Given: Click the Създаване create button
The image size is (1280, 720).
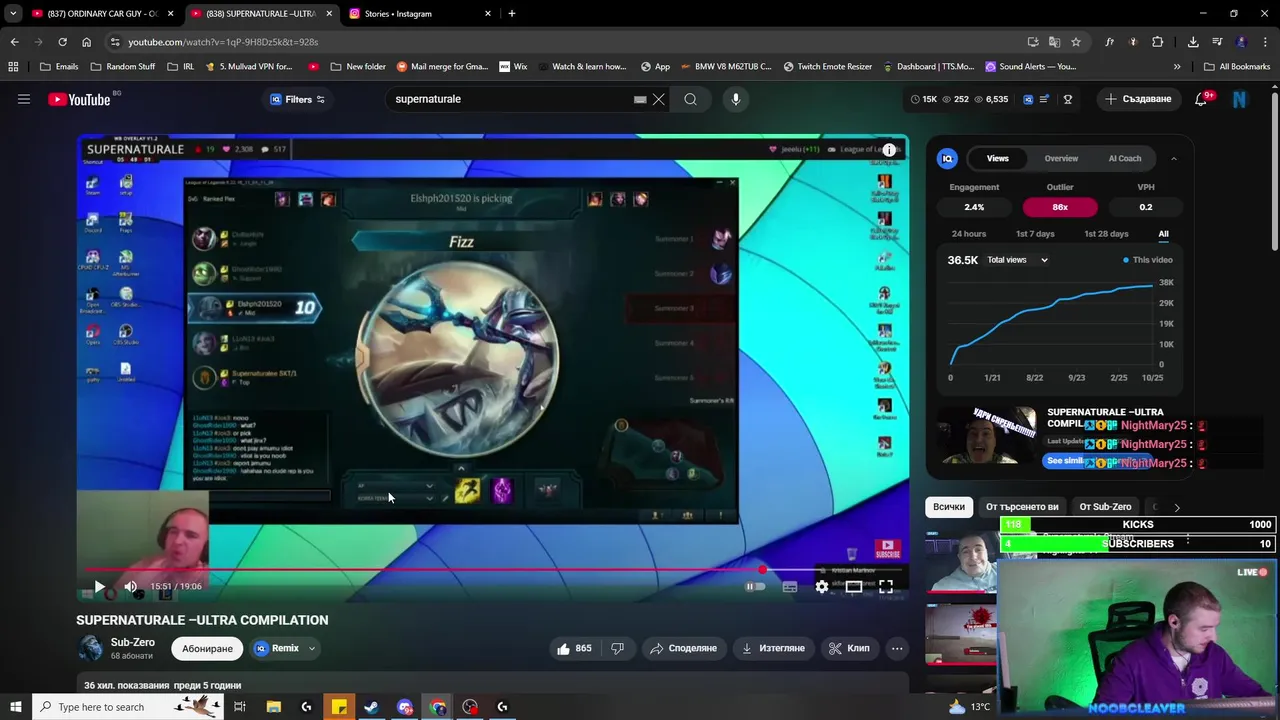Looking at the screenshot, I should [x=1138, y=99].
